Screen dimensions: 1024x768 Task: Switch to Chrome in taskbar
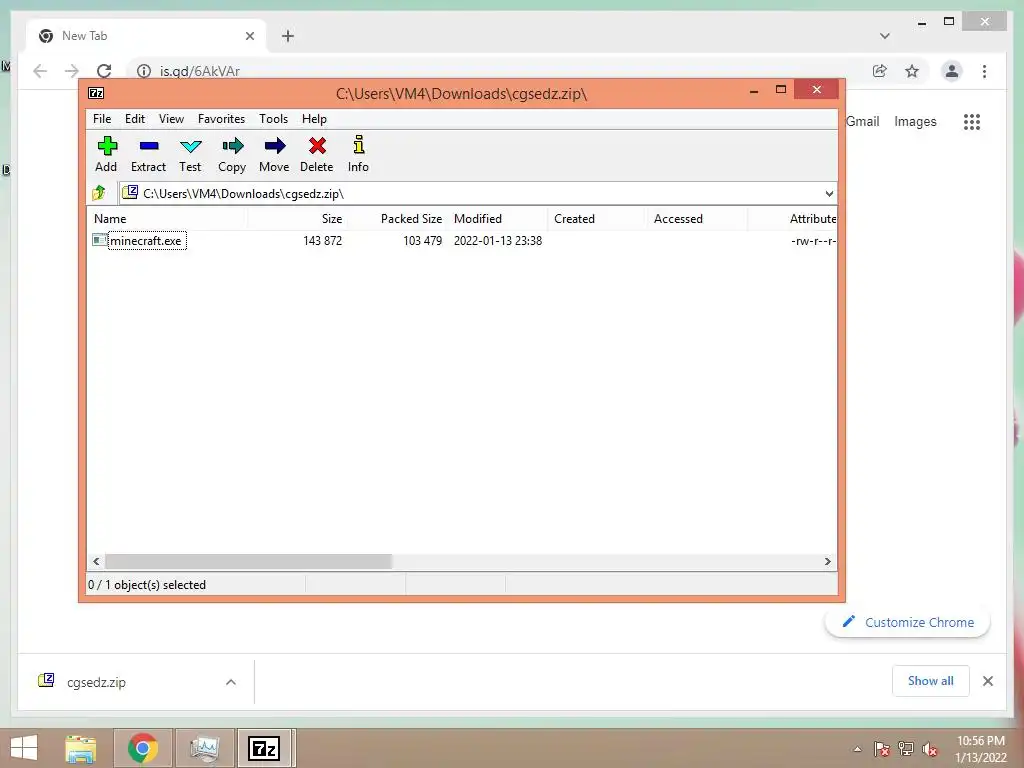pyautogui.click(x=143, y=748)
